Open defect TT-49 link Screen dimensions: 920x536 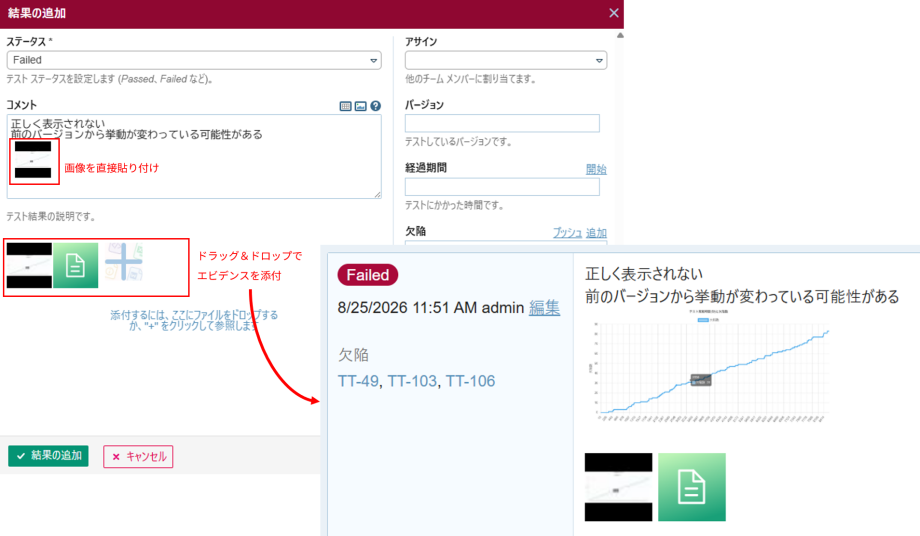[x=358, y=381]
